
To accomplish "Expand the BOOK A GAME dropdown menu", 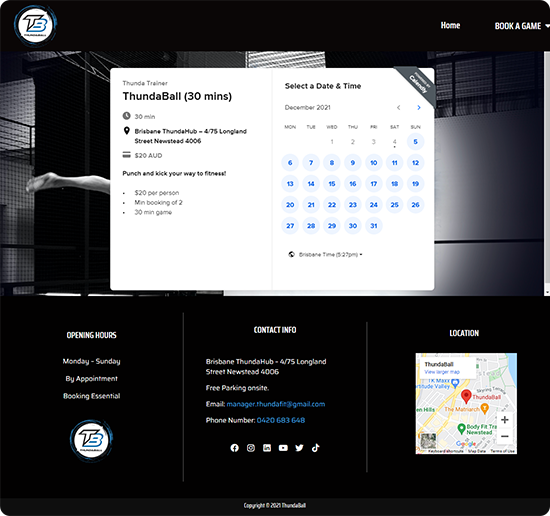I will [x=521, y=26].
